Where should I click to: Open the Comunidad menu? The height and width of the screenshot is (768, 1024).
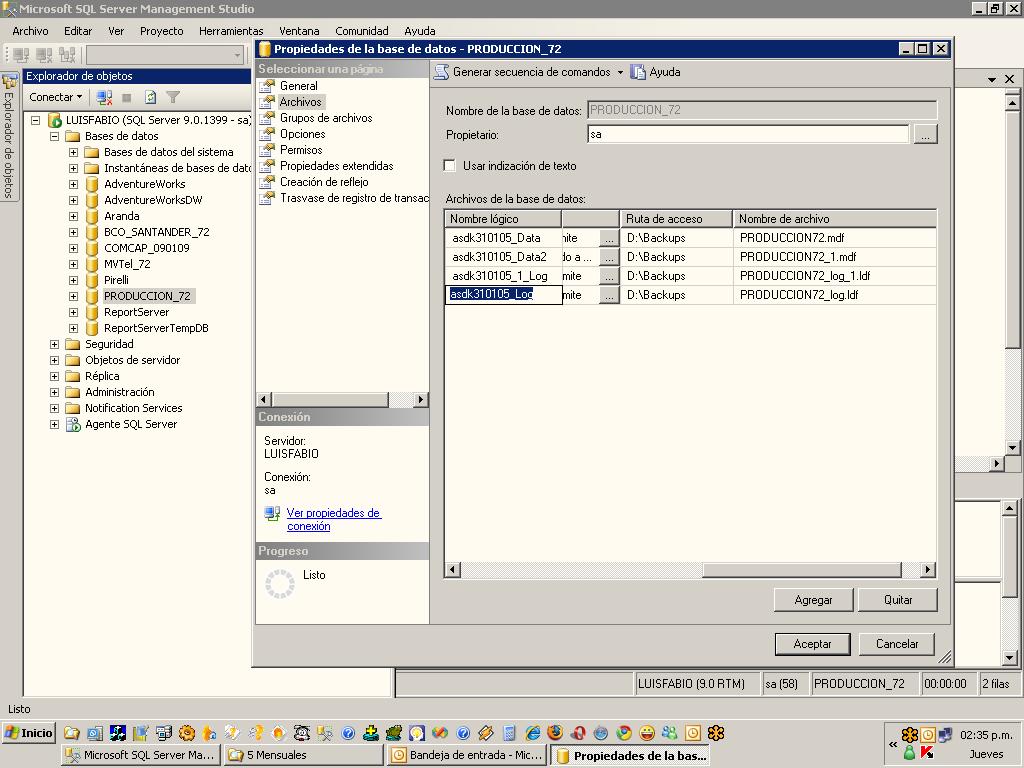click(x=362, y=31)
